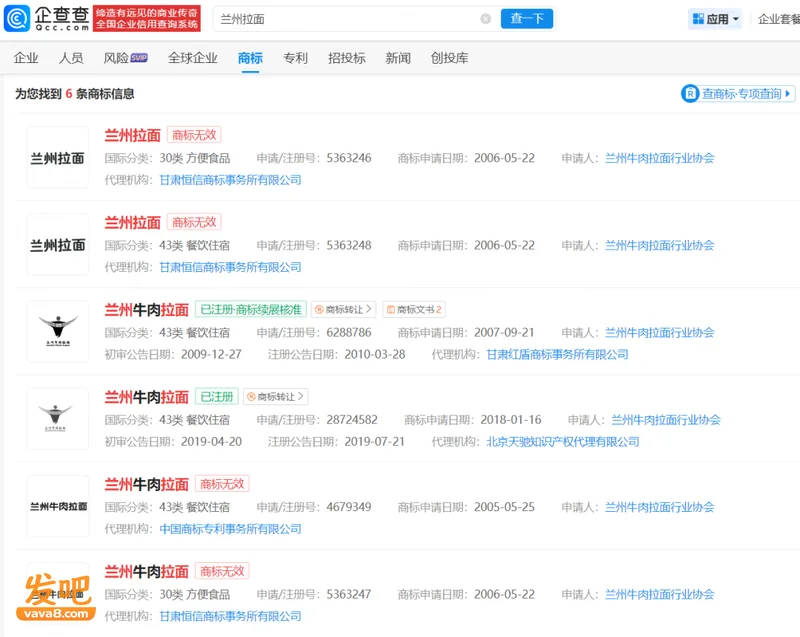Open 兰州牛肉拉面 title in 6288786 row
The image size is (800, 637).
pyautogui.click(x=146, y=310)
